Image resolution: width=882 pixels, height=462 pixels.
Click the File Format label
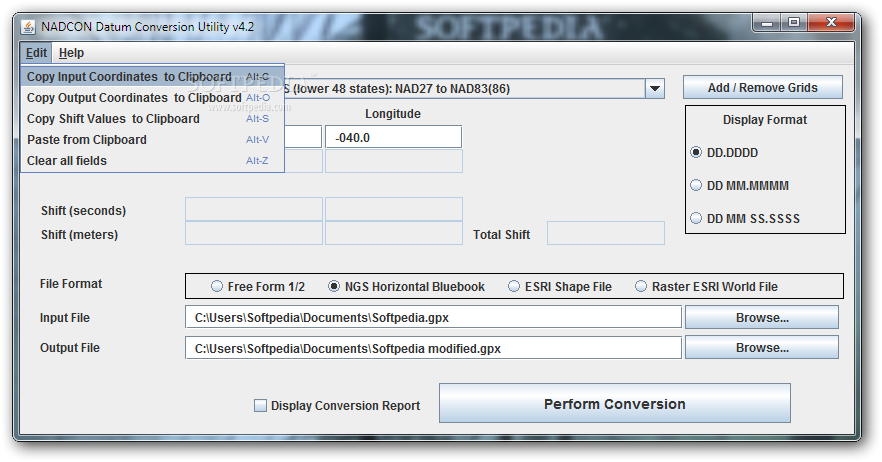pos(71,284)
